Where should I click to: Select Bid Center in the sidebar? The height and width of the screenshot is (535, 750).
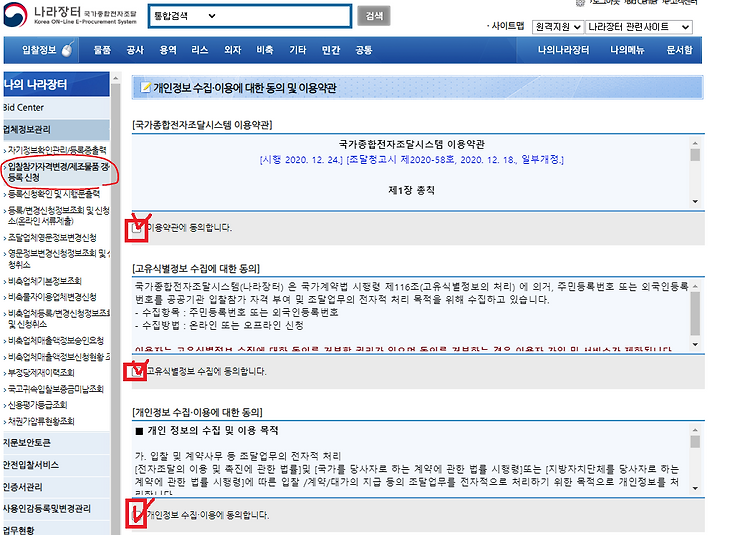click(x=56, y=108)
